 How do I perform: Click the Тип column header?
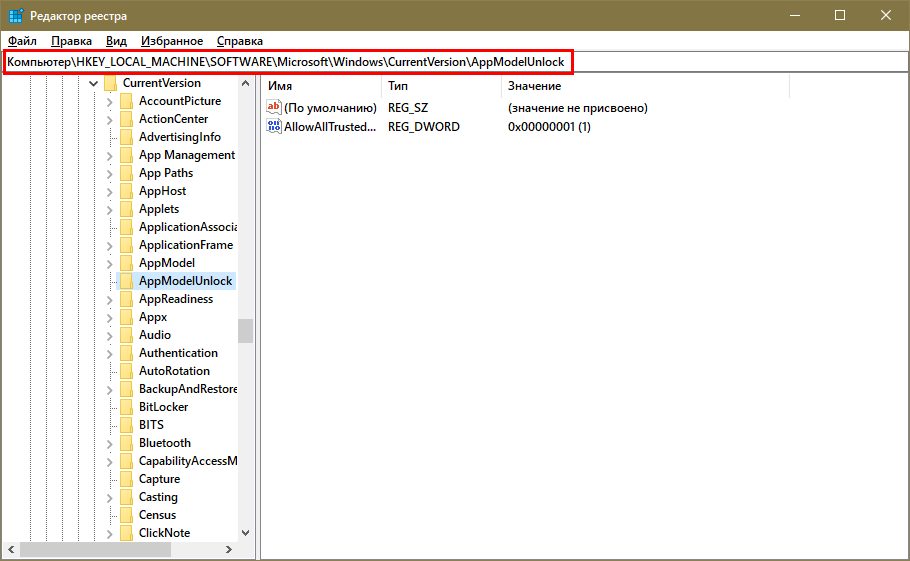(x=440, y=87)
